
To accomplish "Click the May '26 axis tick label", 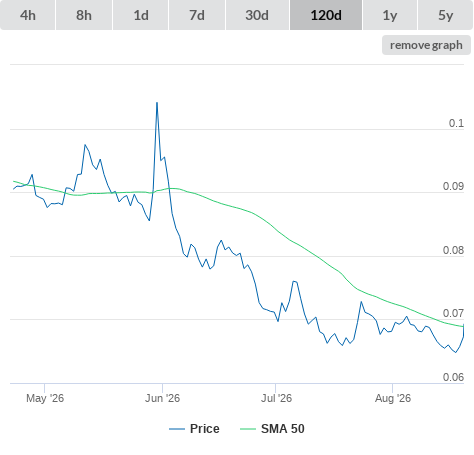I will (45, 398).
